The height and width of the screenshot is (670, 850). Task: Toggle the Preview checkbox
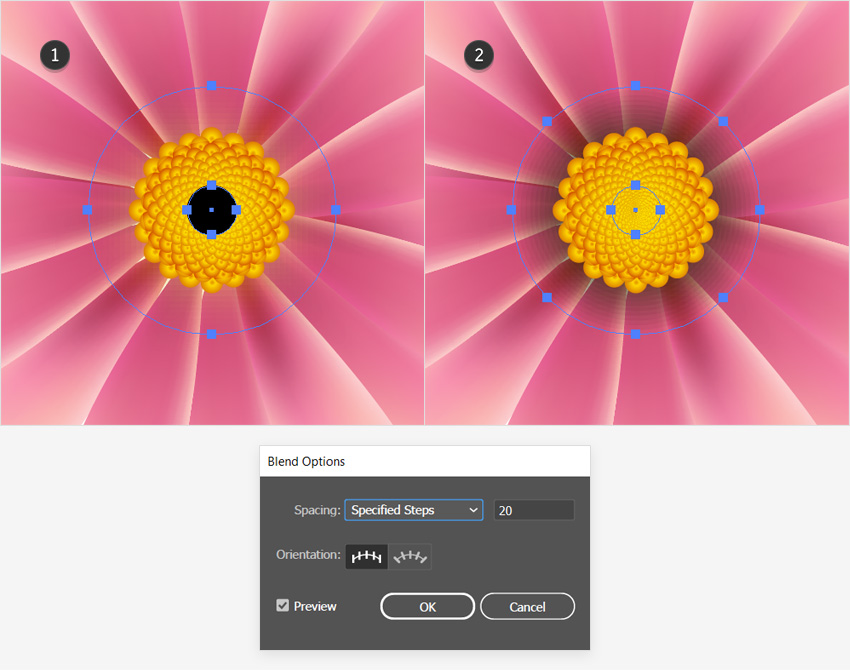[282, 605]
